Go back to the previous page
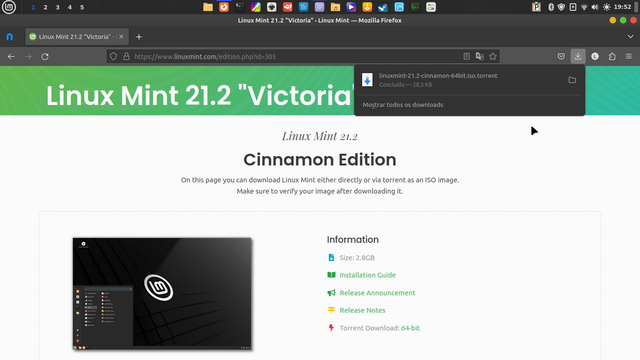The image size is (640, 360). (x=11, y=56)
